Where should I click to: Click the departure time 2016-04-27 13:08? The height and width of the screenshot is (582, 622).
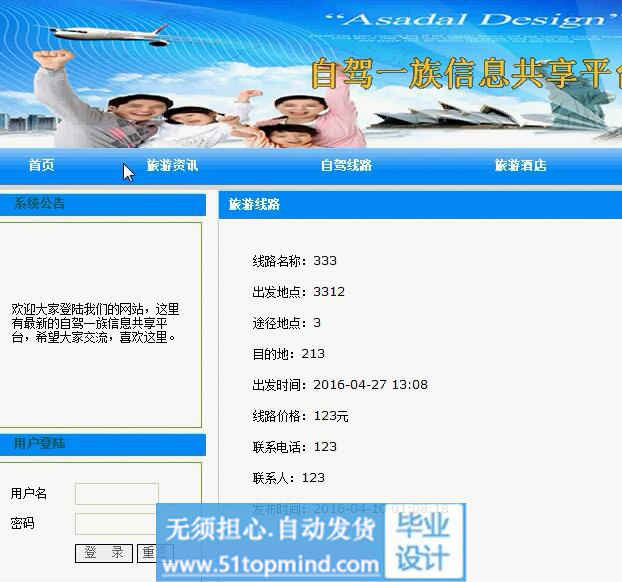371,385
